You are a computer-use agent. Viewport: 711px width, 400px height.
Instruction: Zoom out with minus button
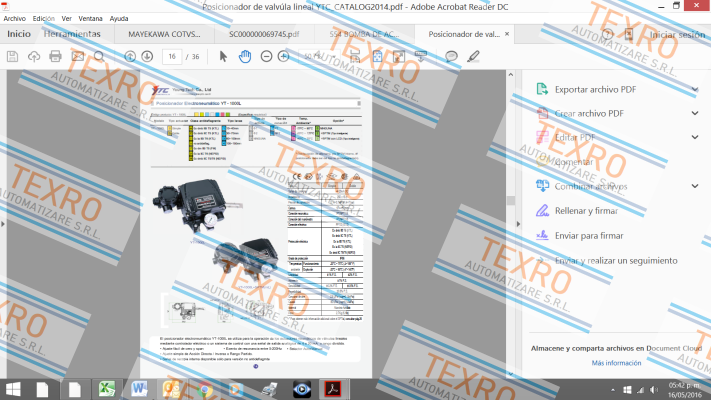(x=266, y=56)
